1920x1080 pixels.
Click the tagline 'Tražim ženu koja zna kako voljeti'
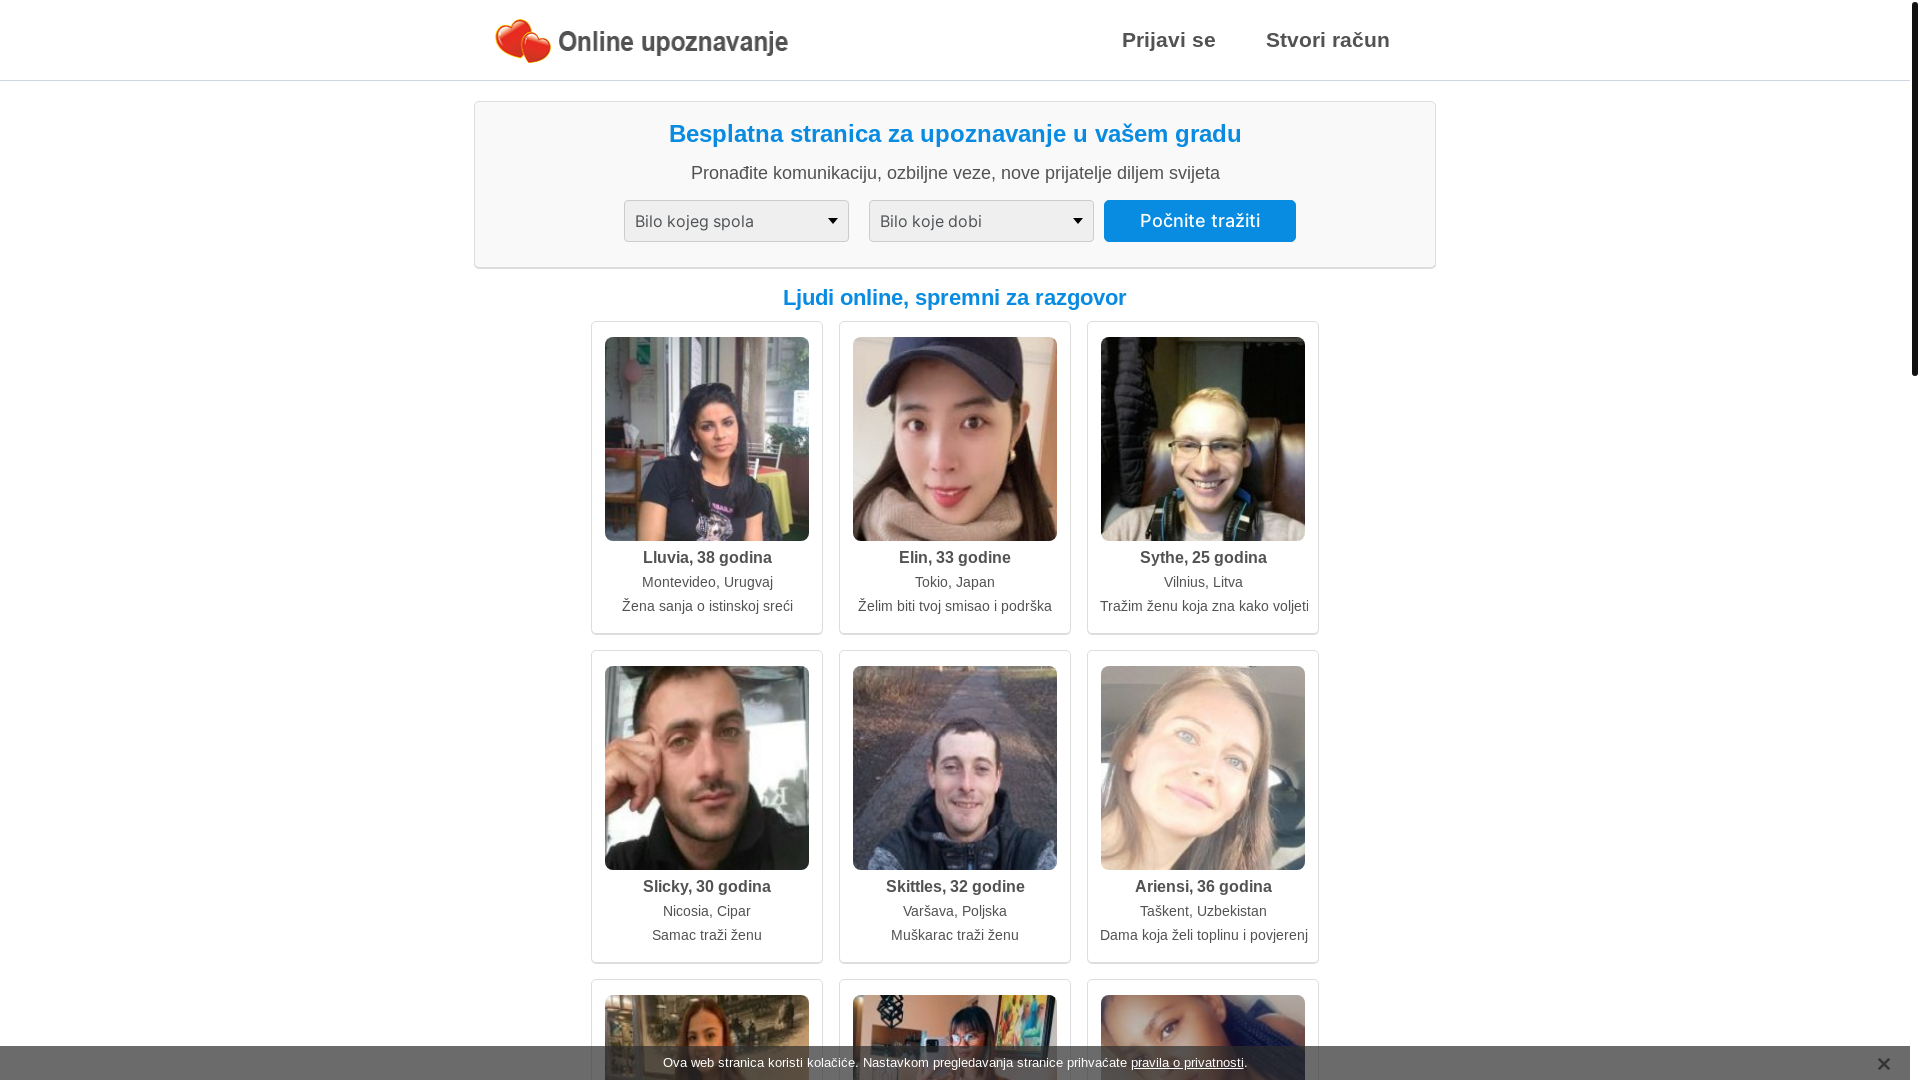[x=1204, y=606]
